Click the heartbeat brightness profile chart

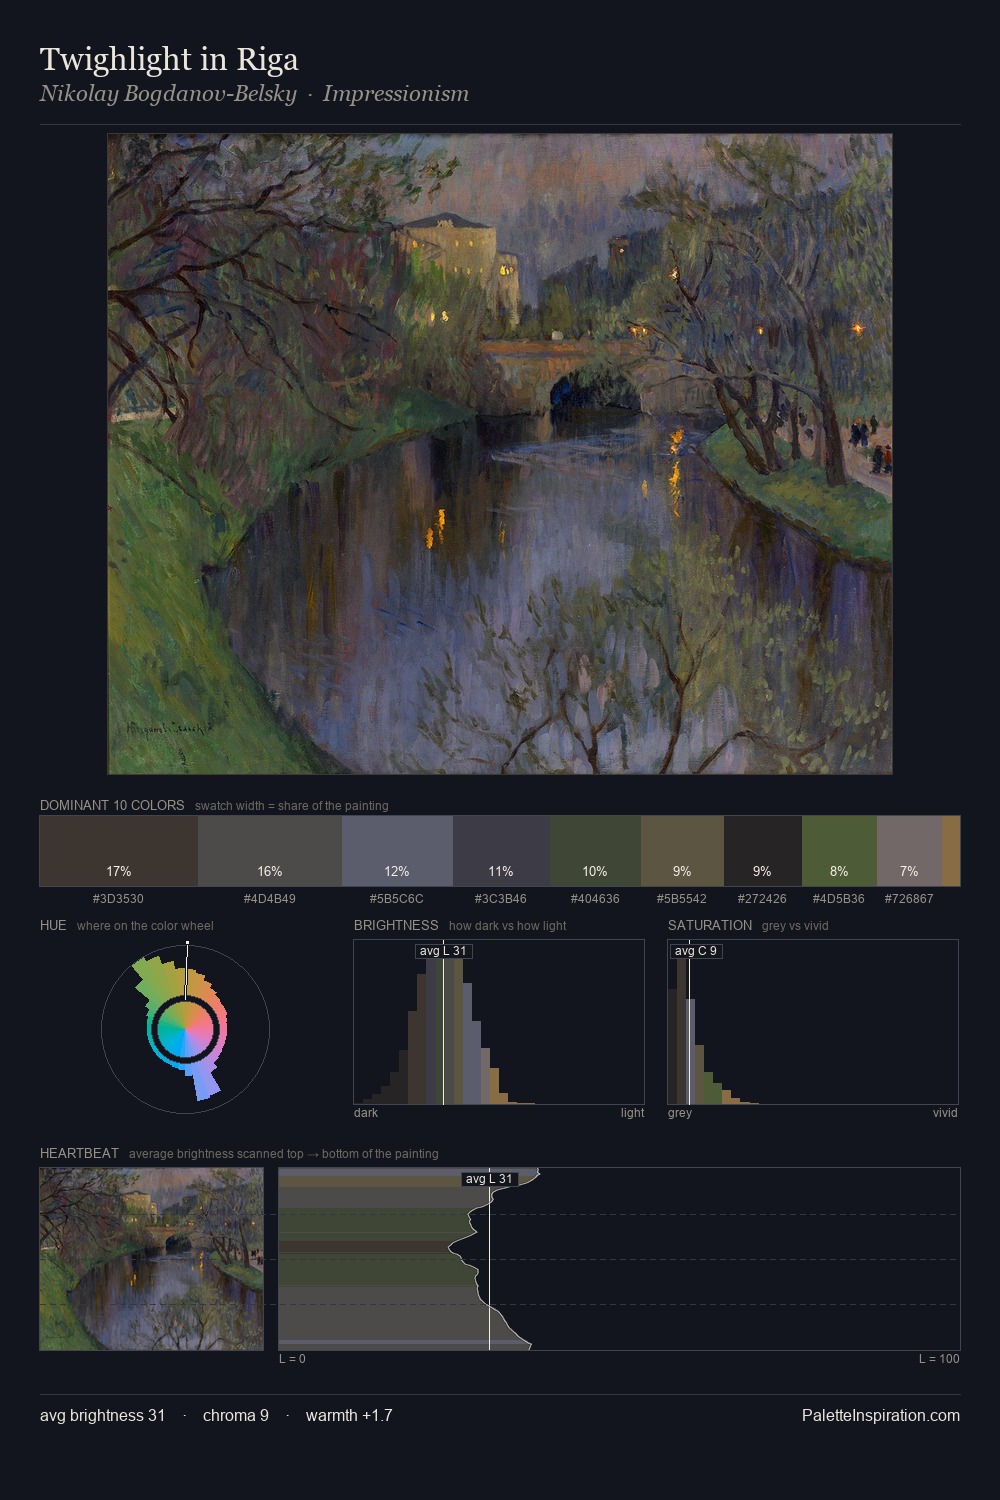619,1259
